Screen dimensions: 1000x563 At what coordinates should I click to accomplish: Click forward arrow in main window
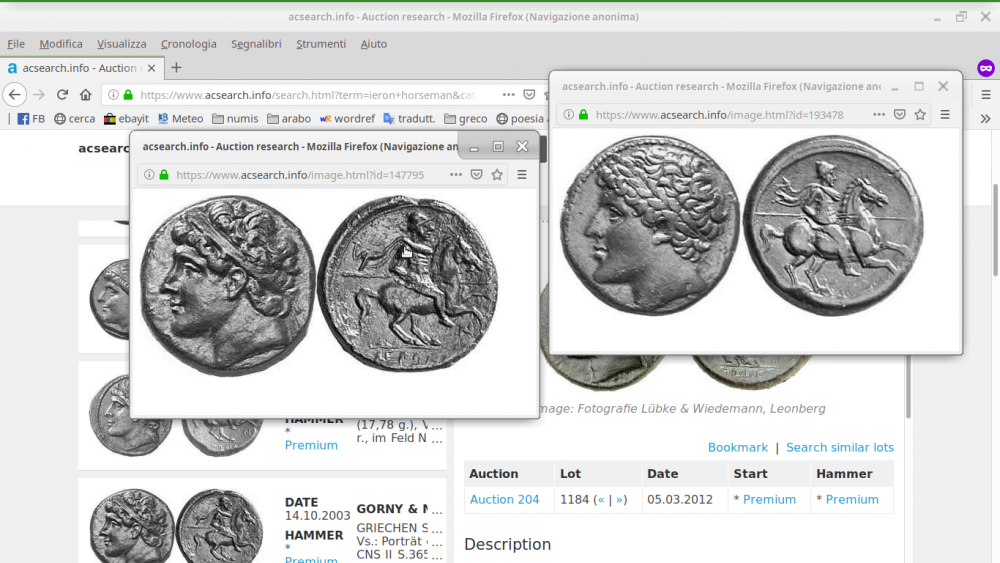[x=39, y=95]
